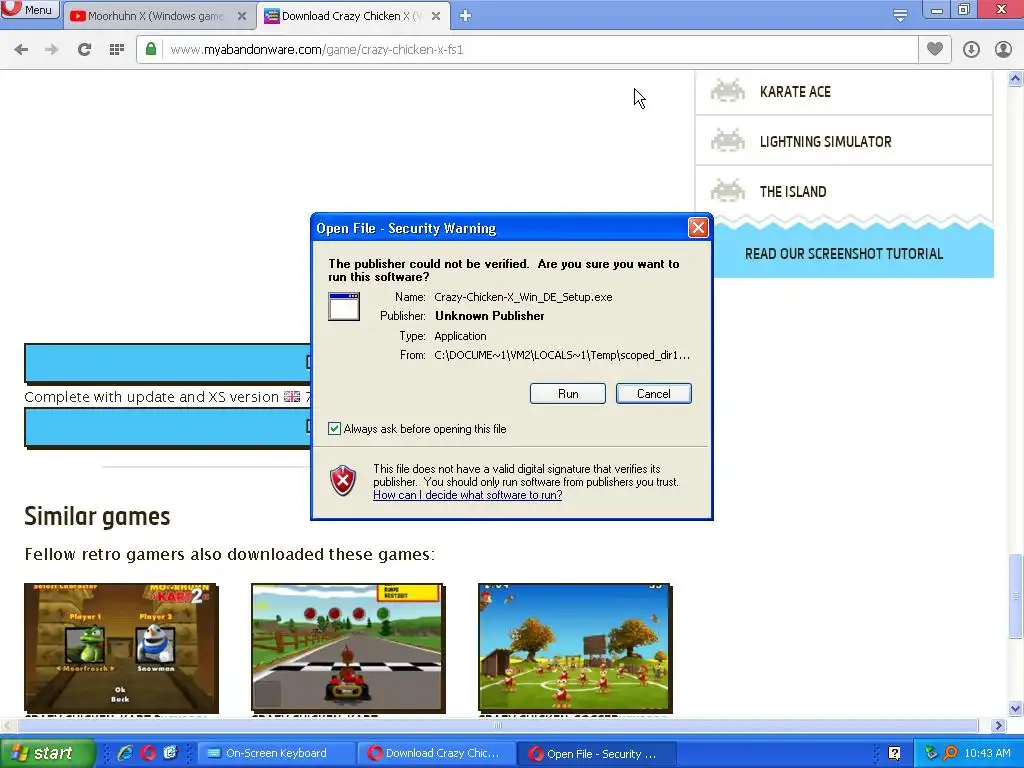1024x768 pixels.
Task: Click the horizontal scroll right arrow
Action: tap(998, 725)
